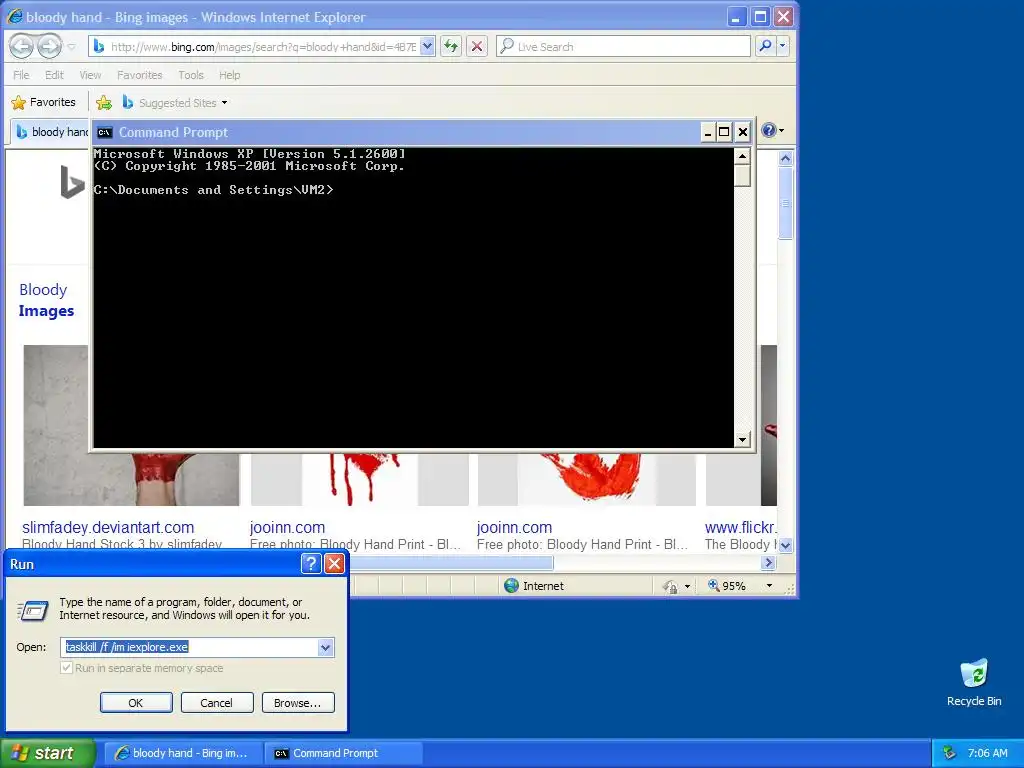Minimize the Command Prompt window
This screenshot has height=768, width=1024.
coord(707,133)
